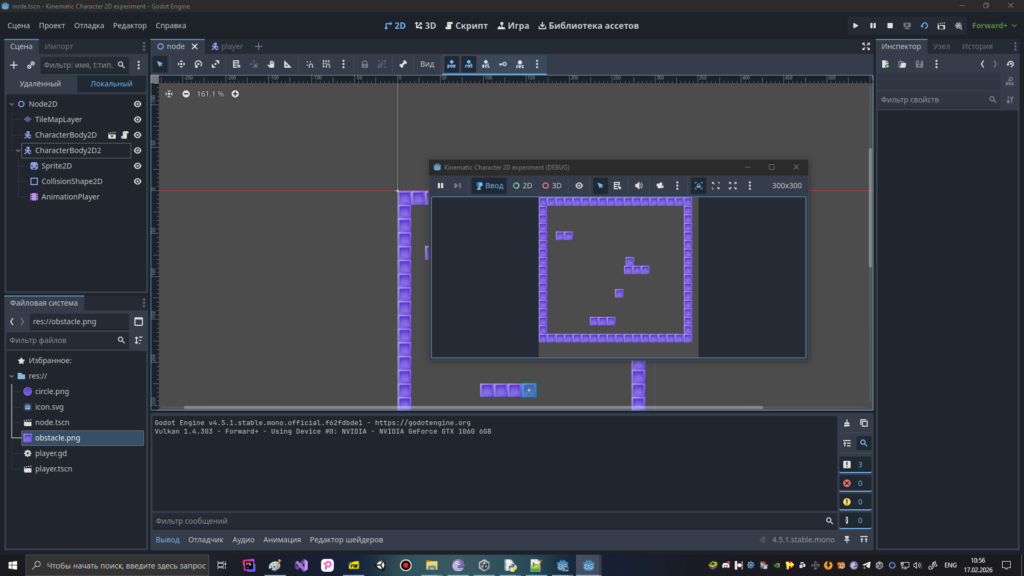Toggle file system split view icon

pyautogui.click(x=138, y=321)
